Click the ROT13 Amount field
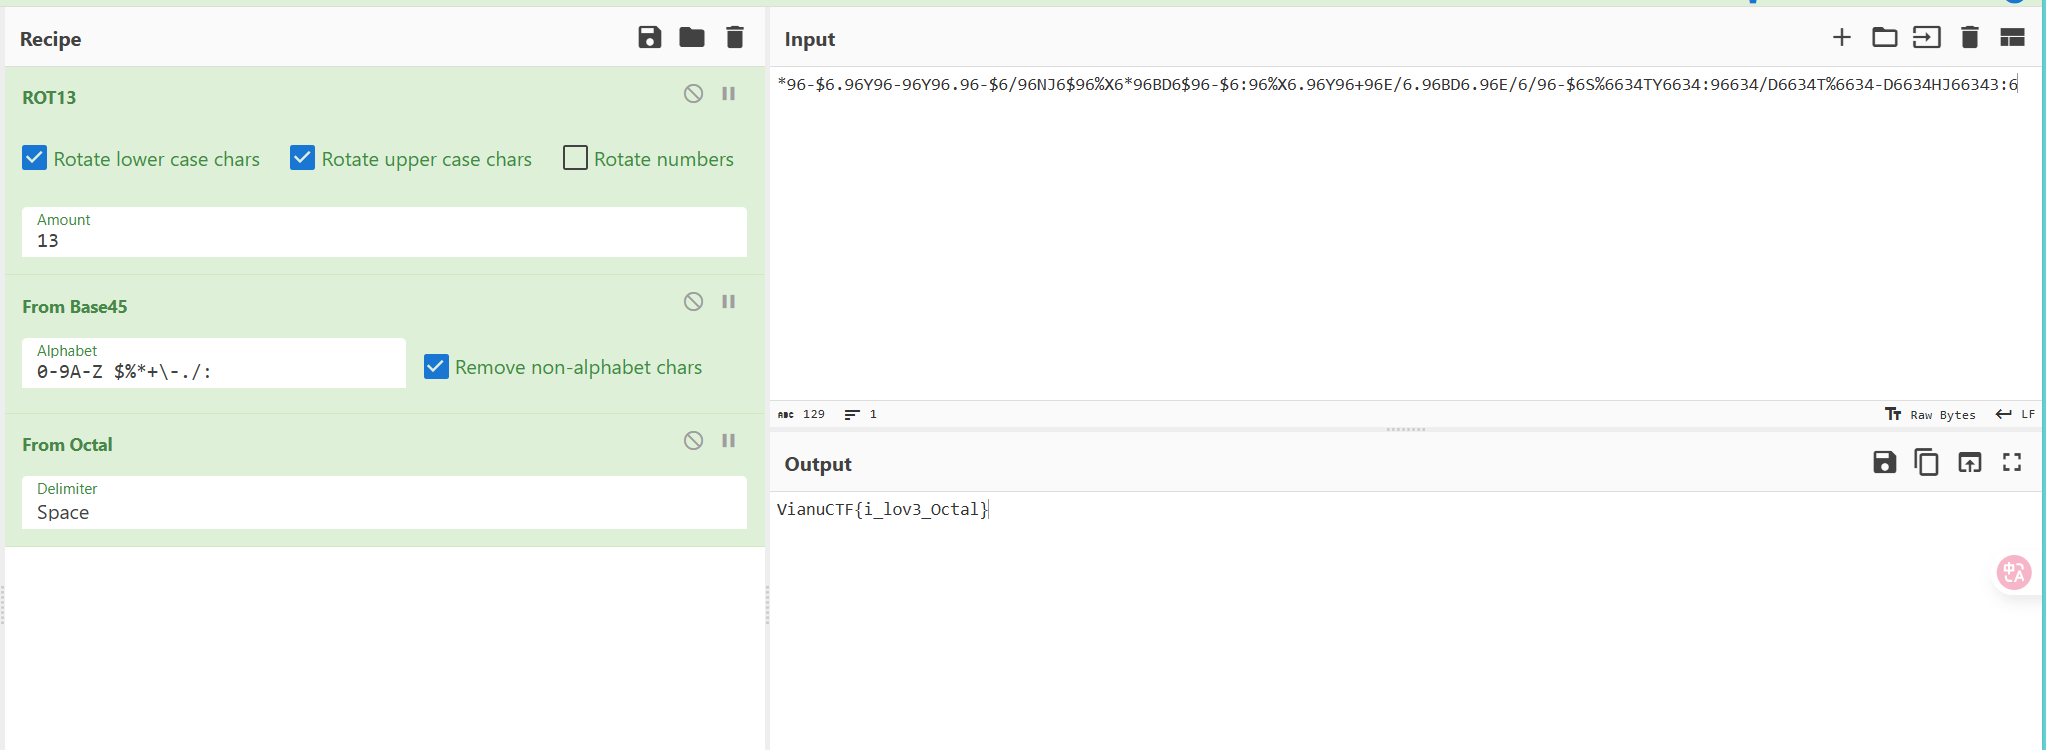 (384, 240)
